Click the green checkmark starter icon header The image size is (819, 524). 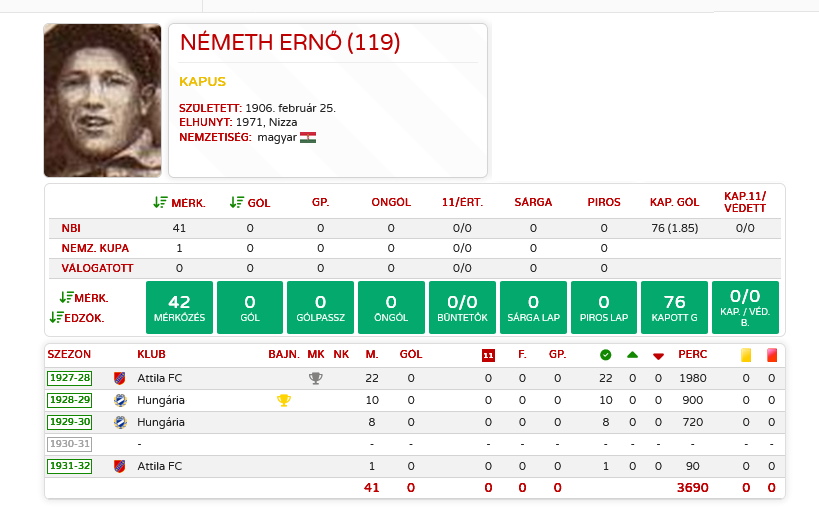tap(605, 355)
